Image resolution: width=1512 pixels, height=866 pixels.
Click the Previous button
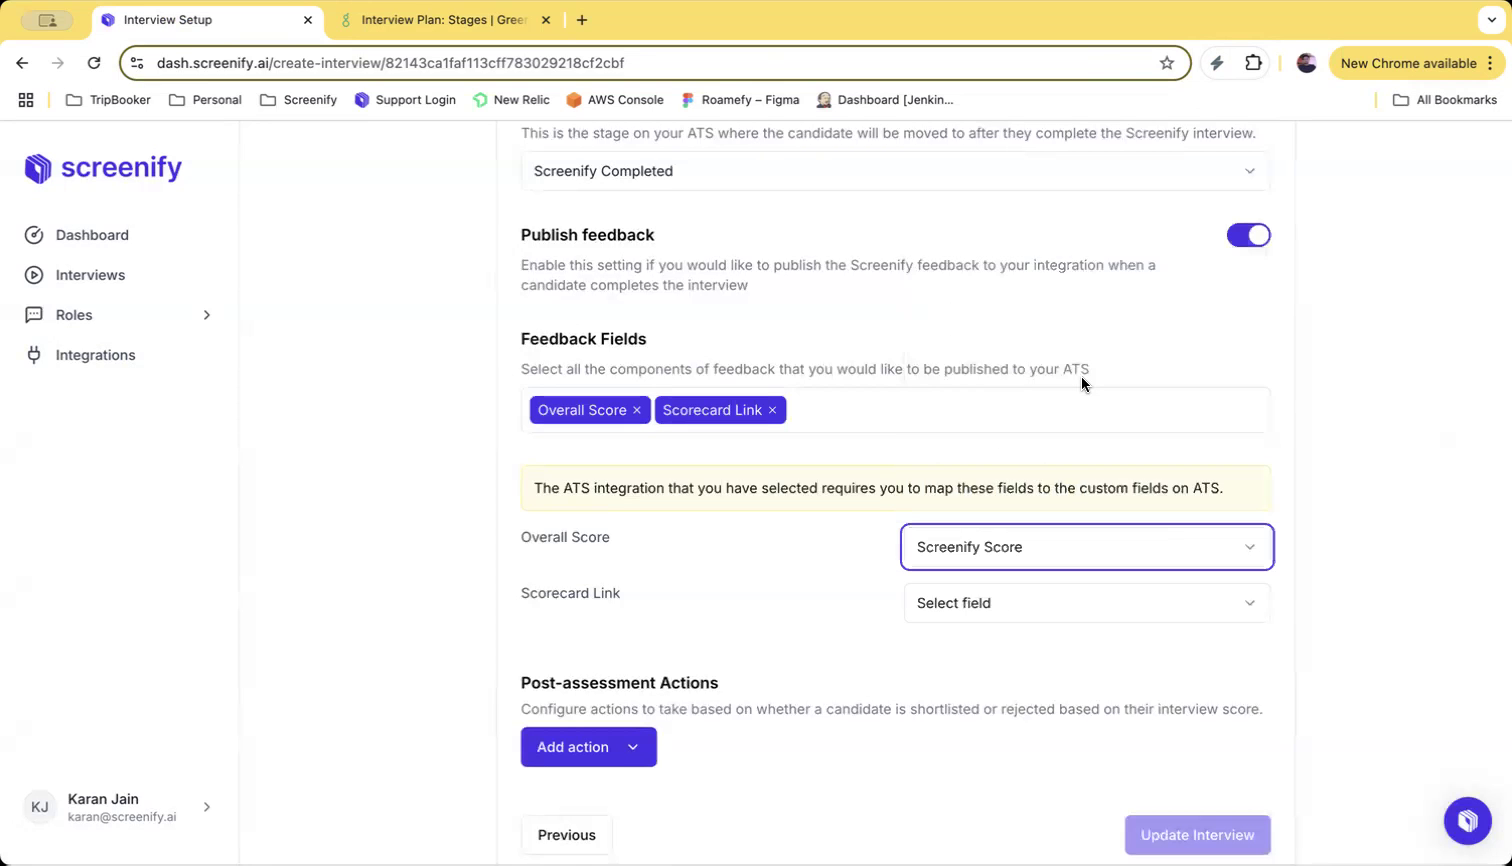point(567,835)
